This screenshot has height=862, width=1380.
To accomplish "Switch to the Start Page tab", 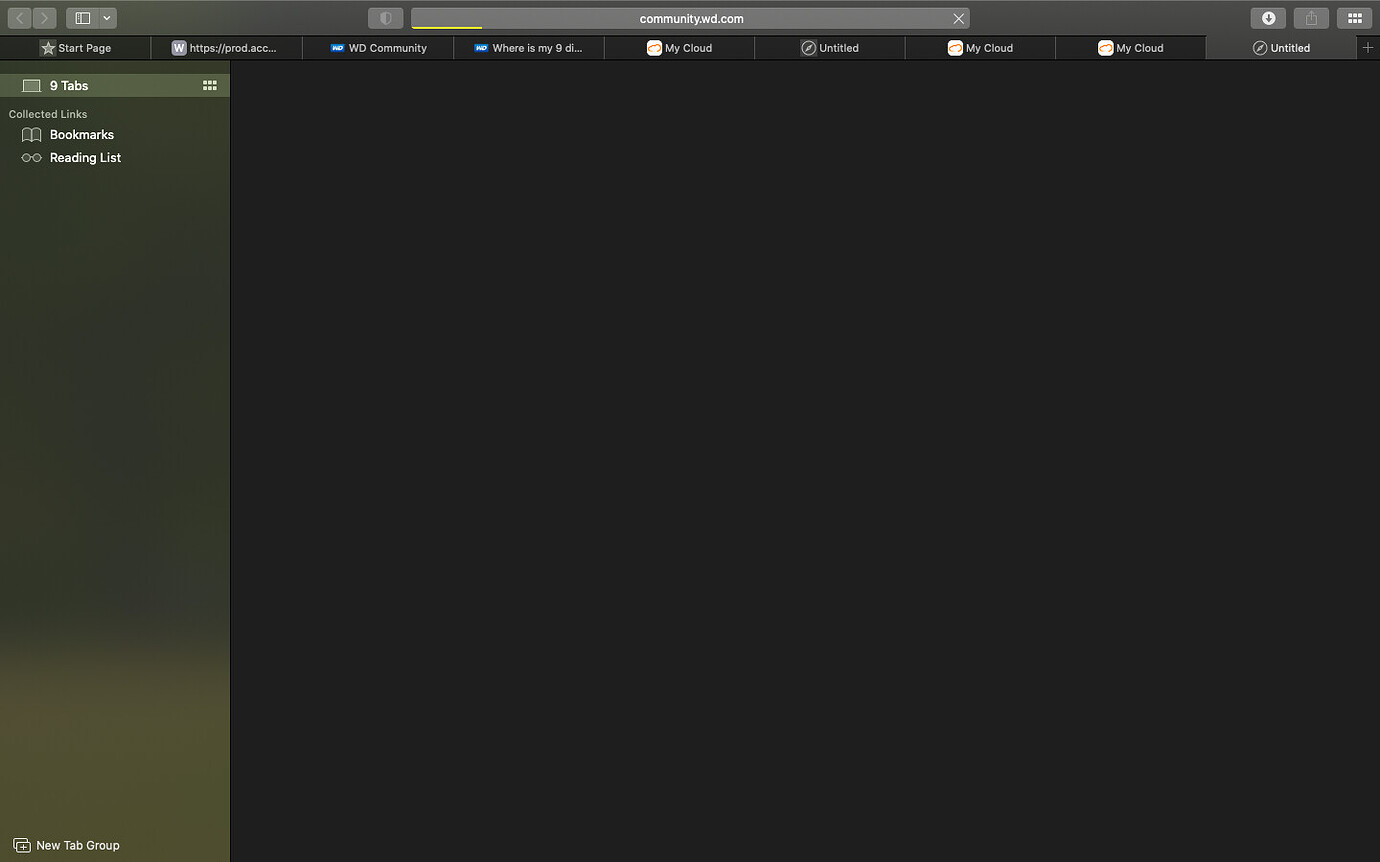I will point(76,47).
